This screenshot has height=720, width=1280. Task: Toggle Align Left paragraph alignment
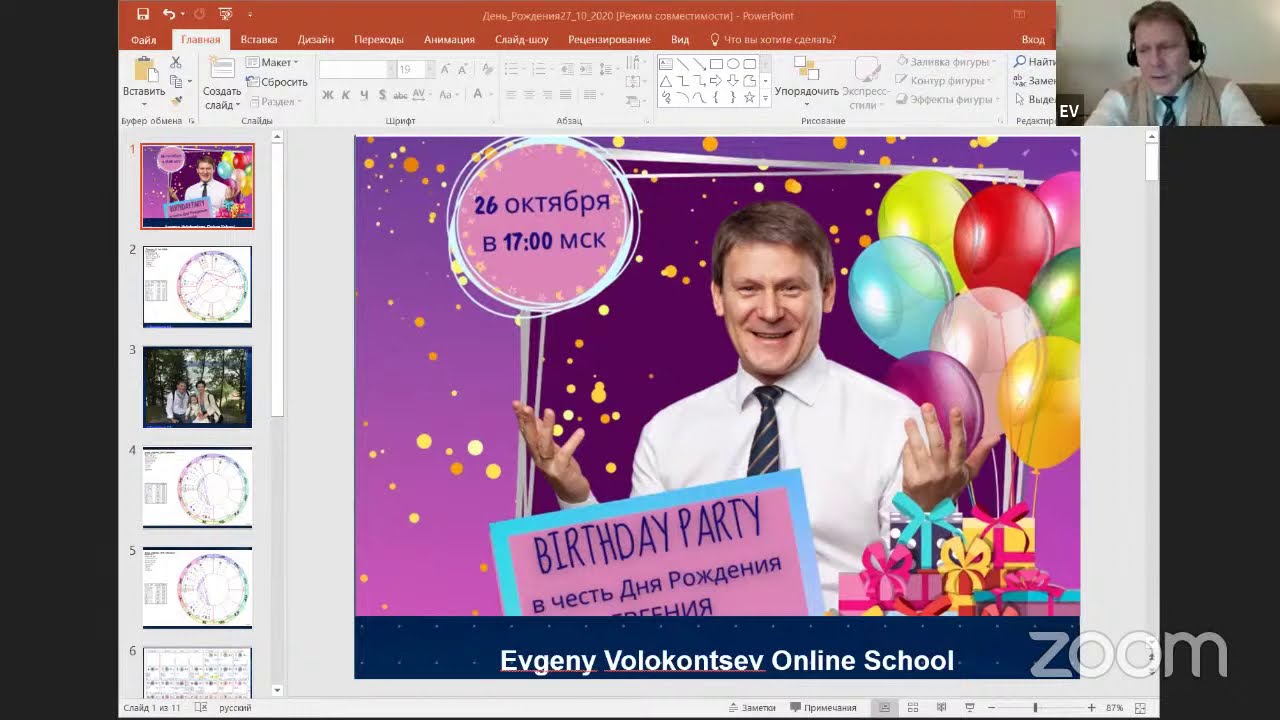pos(511,95)
